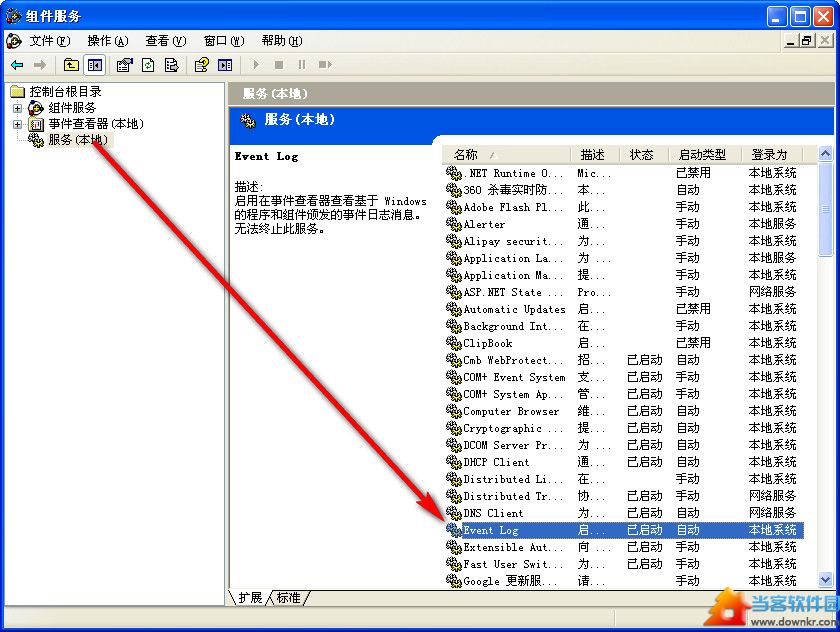The image size is (840, 632).
Task: Select 服务 (本地) tree item
Action: coord(78,140)
